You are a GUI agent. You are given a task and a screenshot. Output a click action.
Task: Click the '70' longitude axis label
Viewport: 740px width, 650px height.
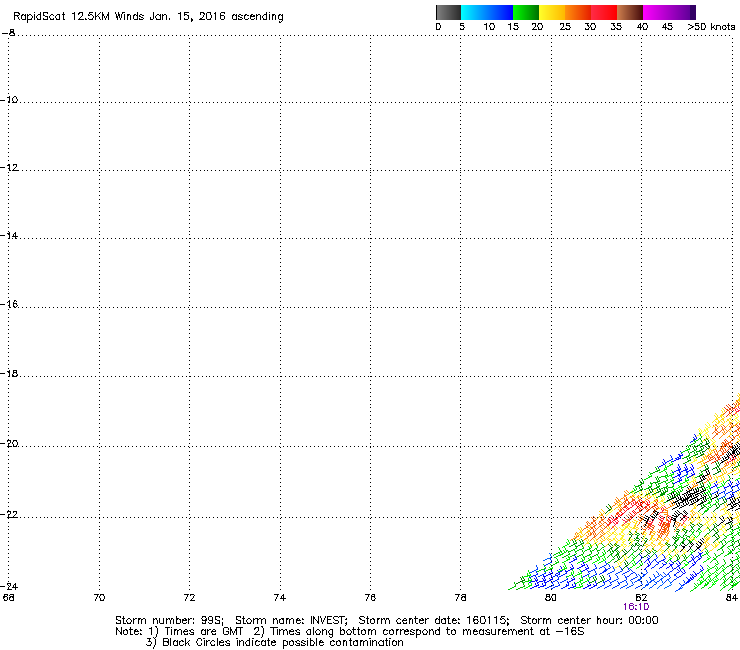pyautogui.click(x=99, y=598)
